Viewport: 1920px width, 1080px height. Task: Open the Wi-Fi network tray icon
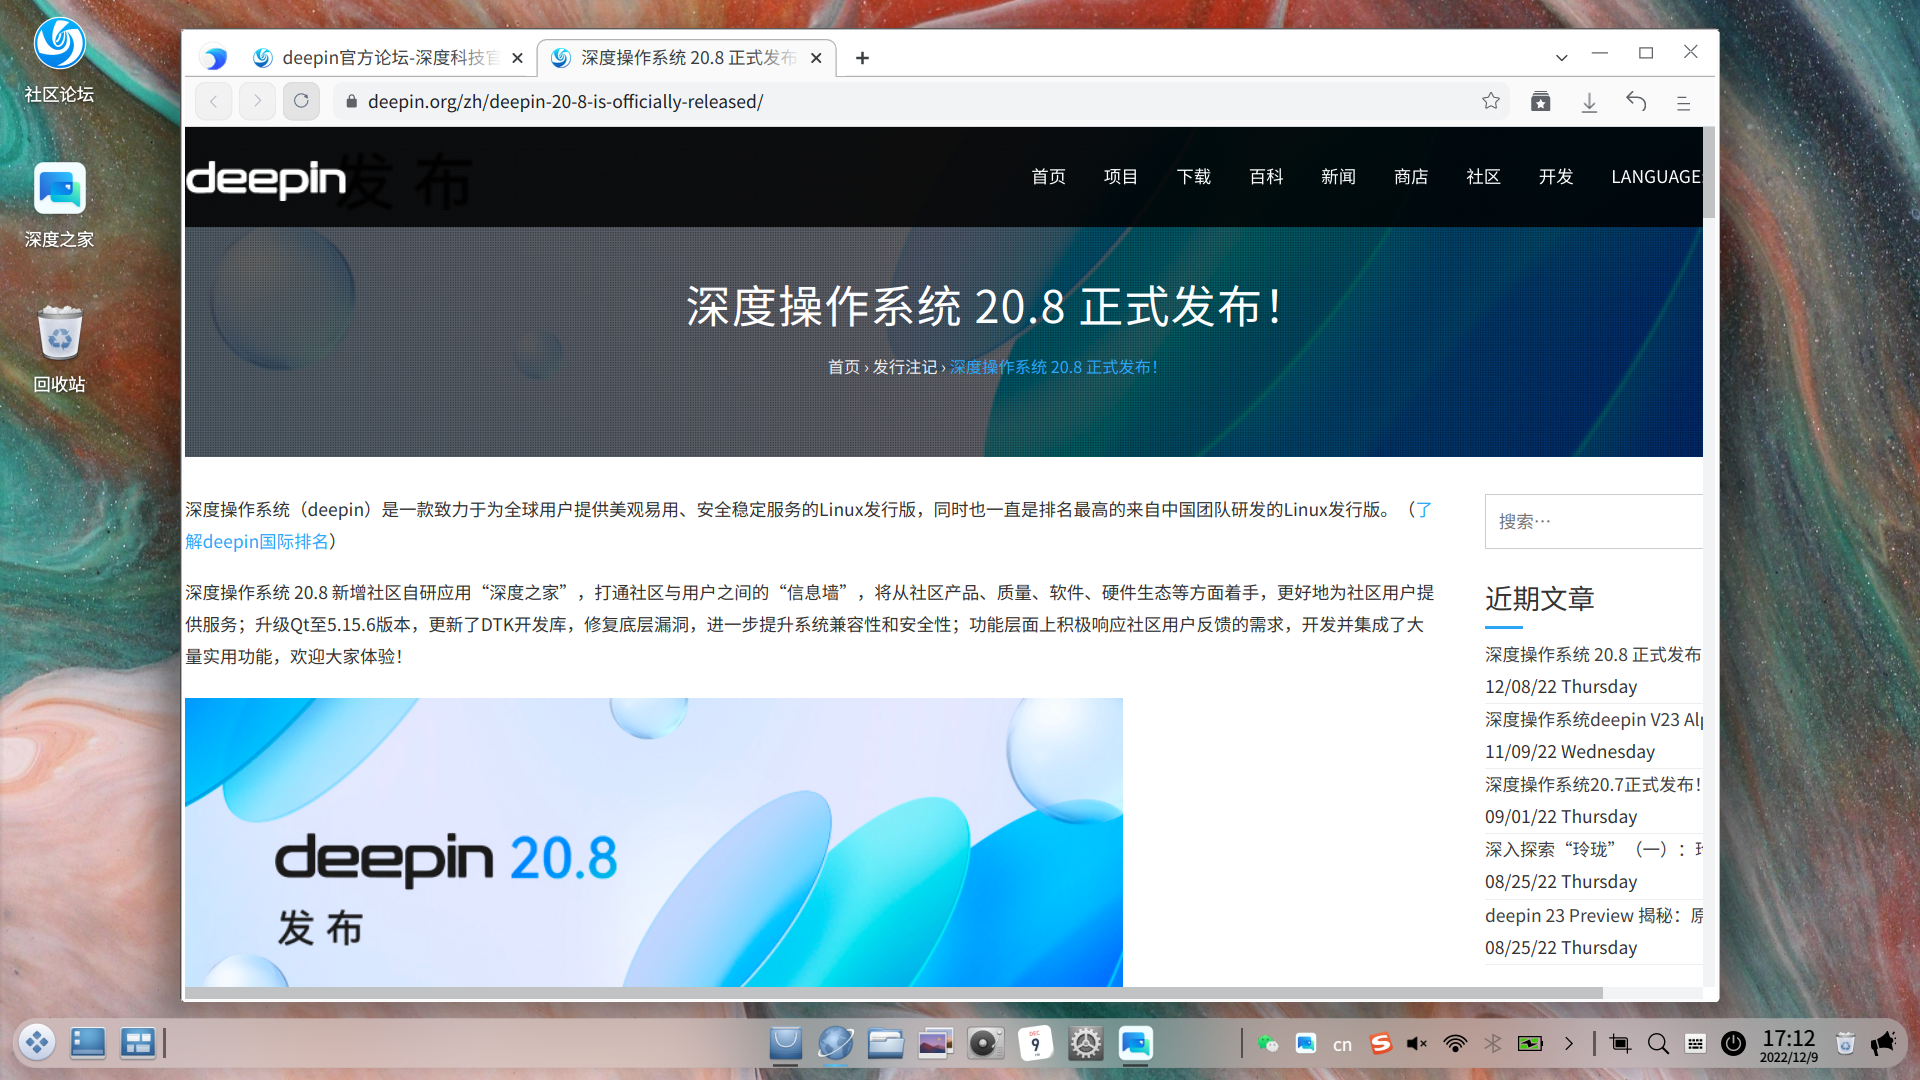pyautogui.click(x=1455, y=1044)
